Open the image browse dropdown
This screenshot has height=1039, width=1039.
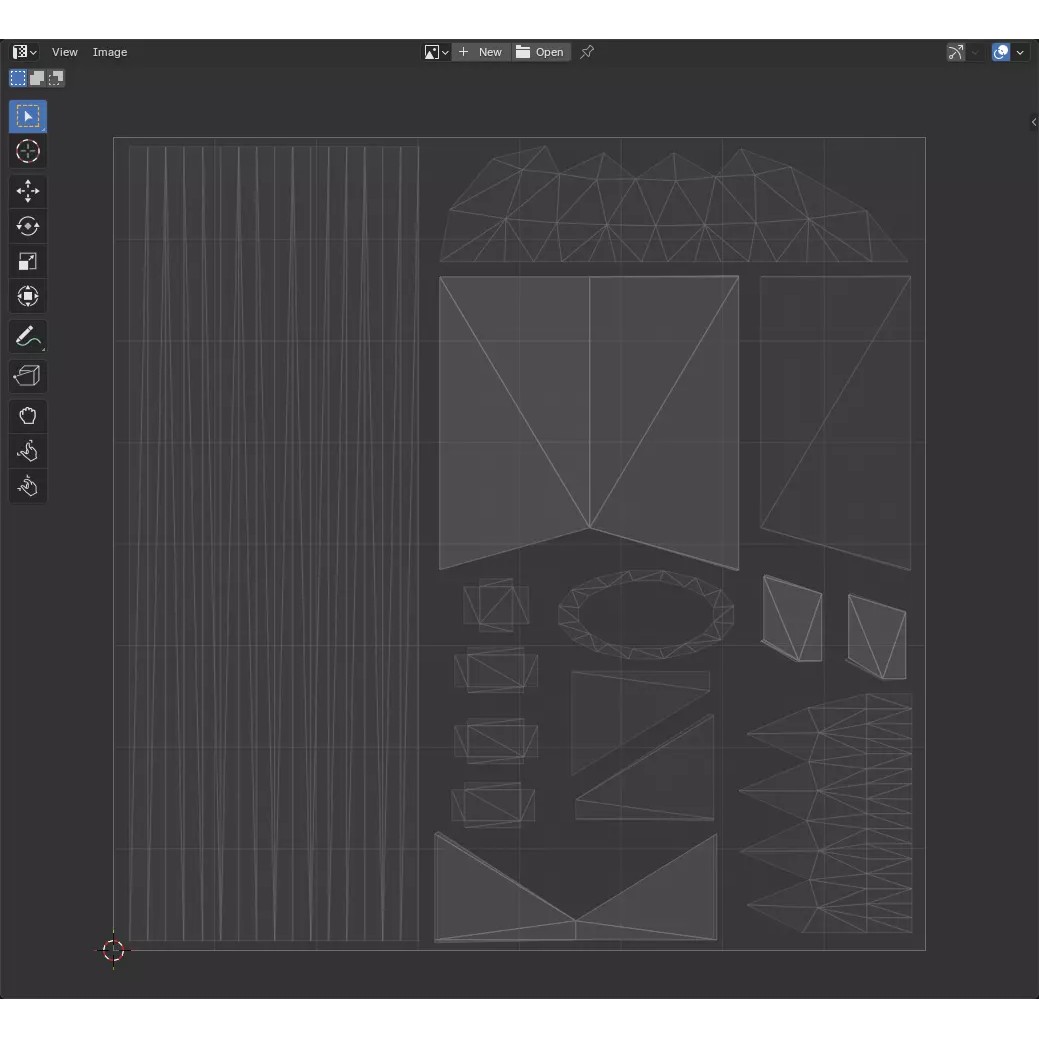[x=436, y=52]
